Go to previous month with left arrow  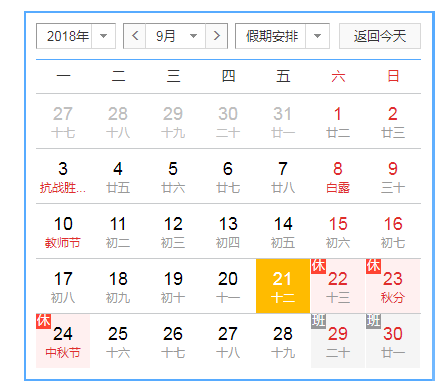tap(135, 36)
